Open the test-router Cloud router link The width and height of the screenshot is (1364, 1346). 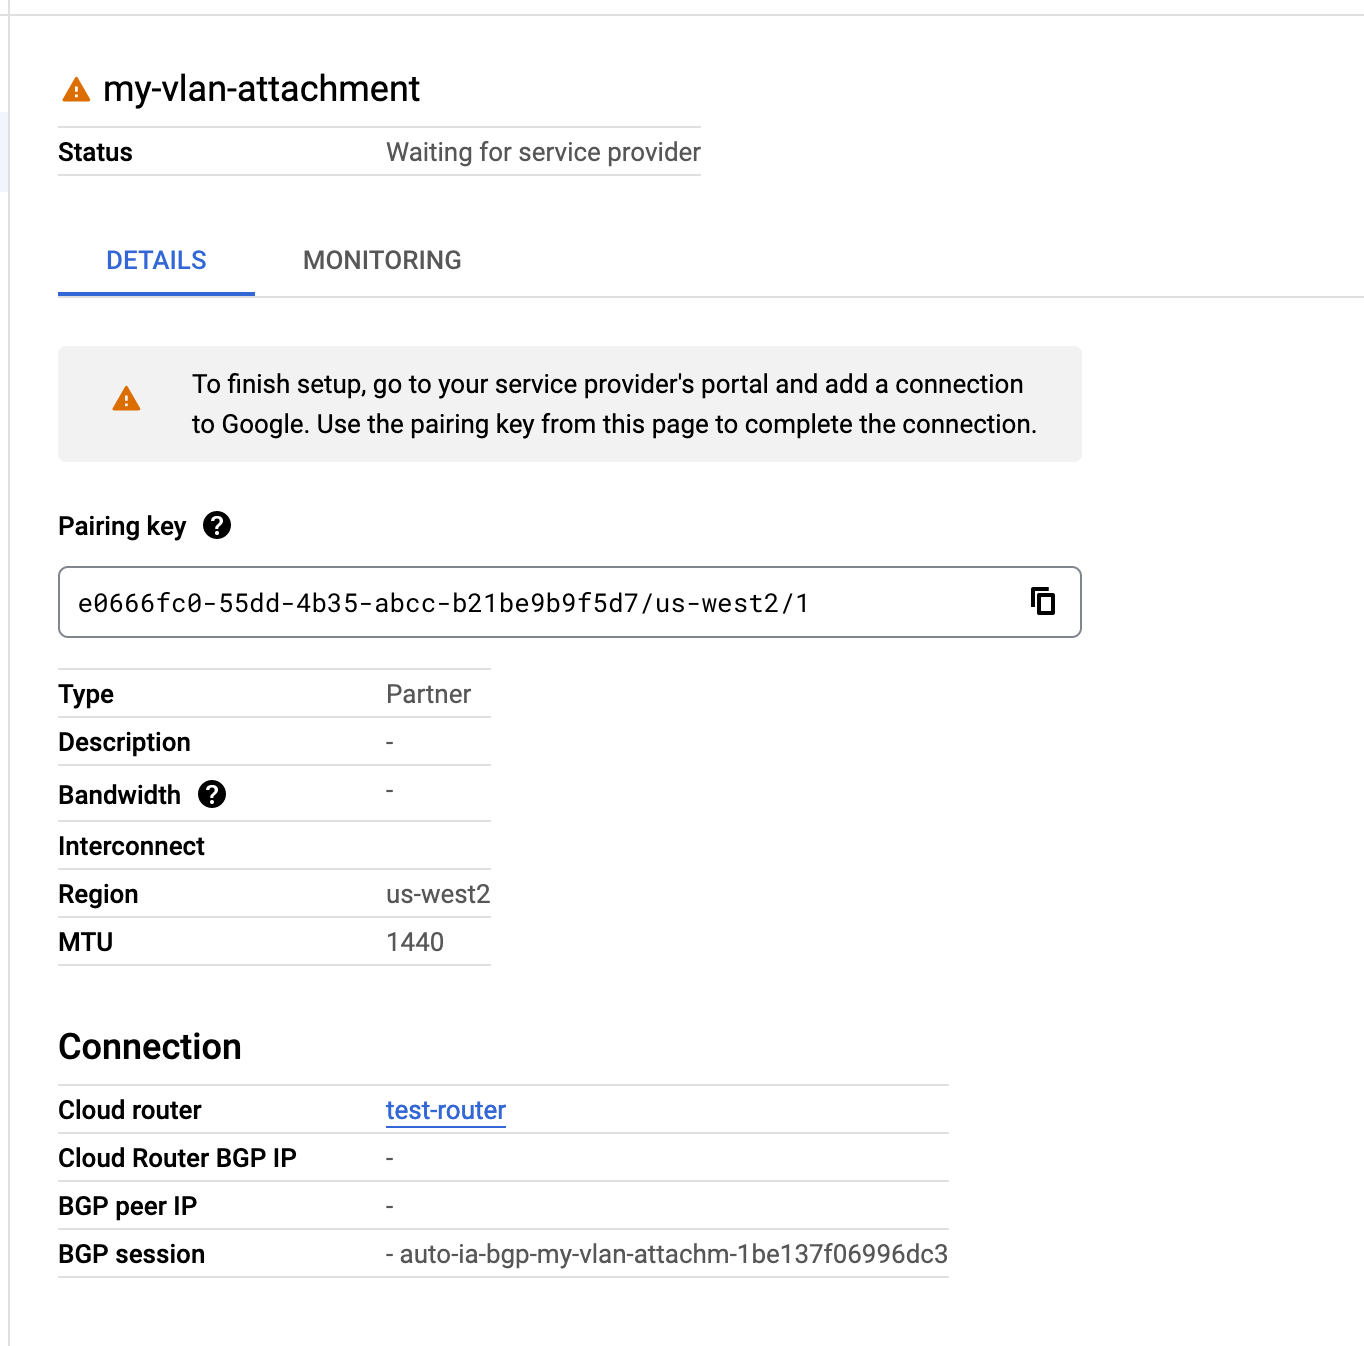(446, 1110)
